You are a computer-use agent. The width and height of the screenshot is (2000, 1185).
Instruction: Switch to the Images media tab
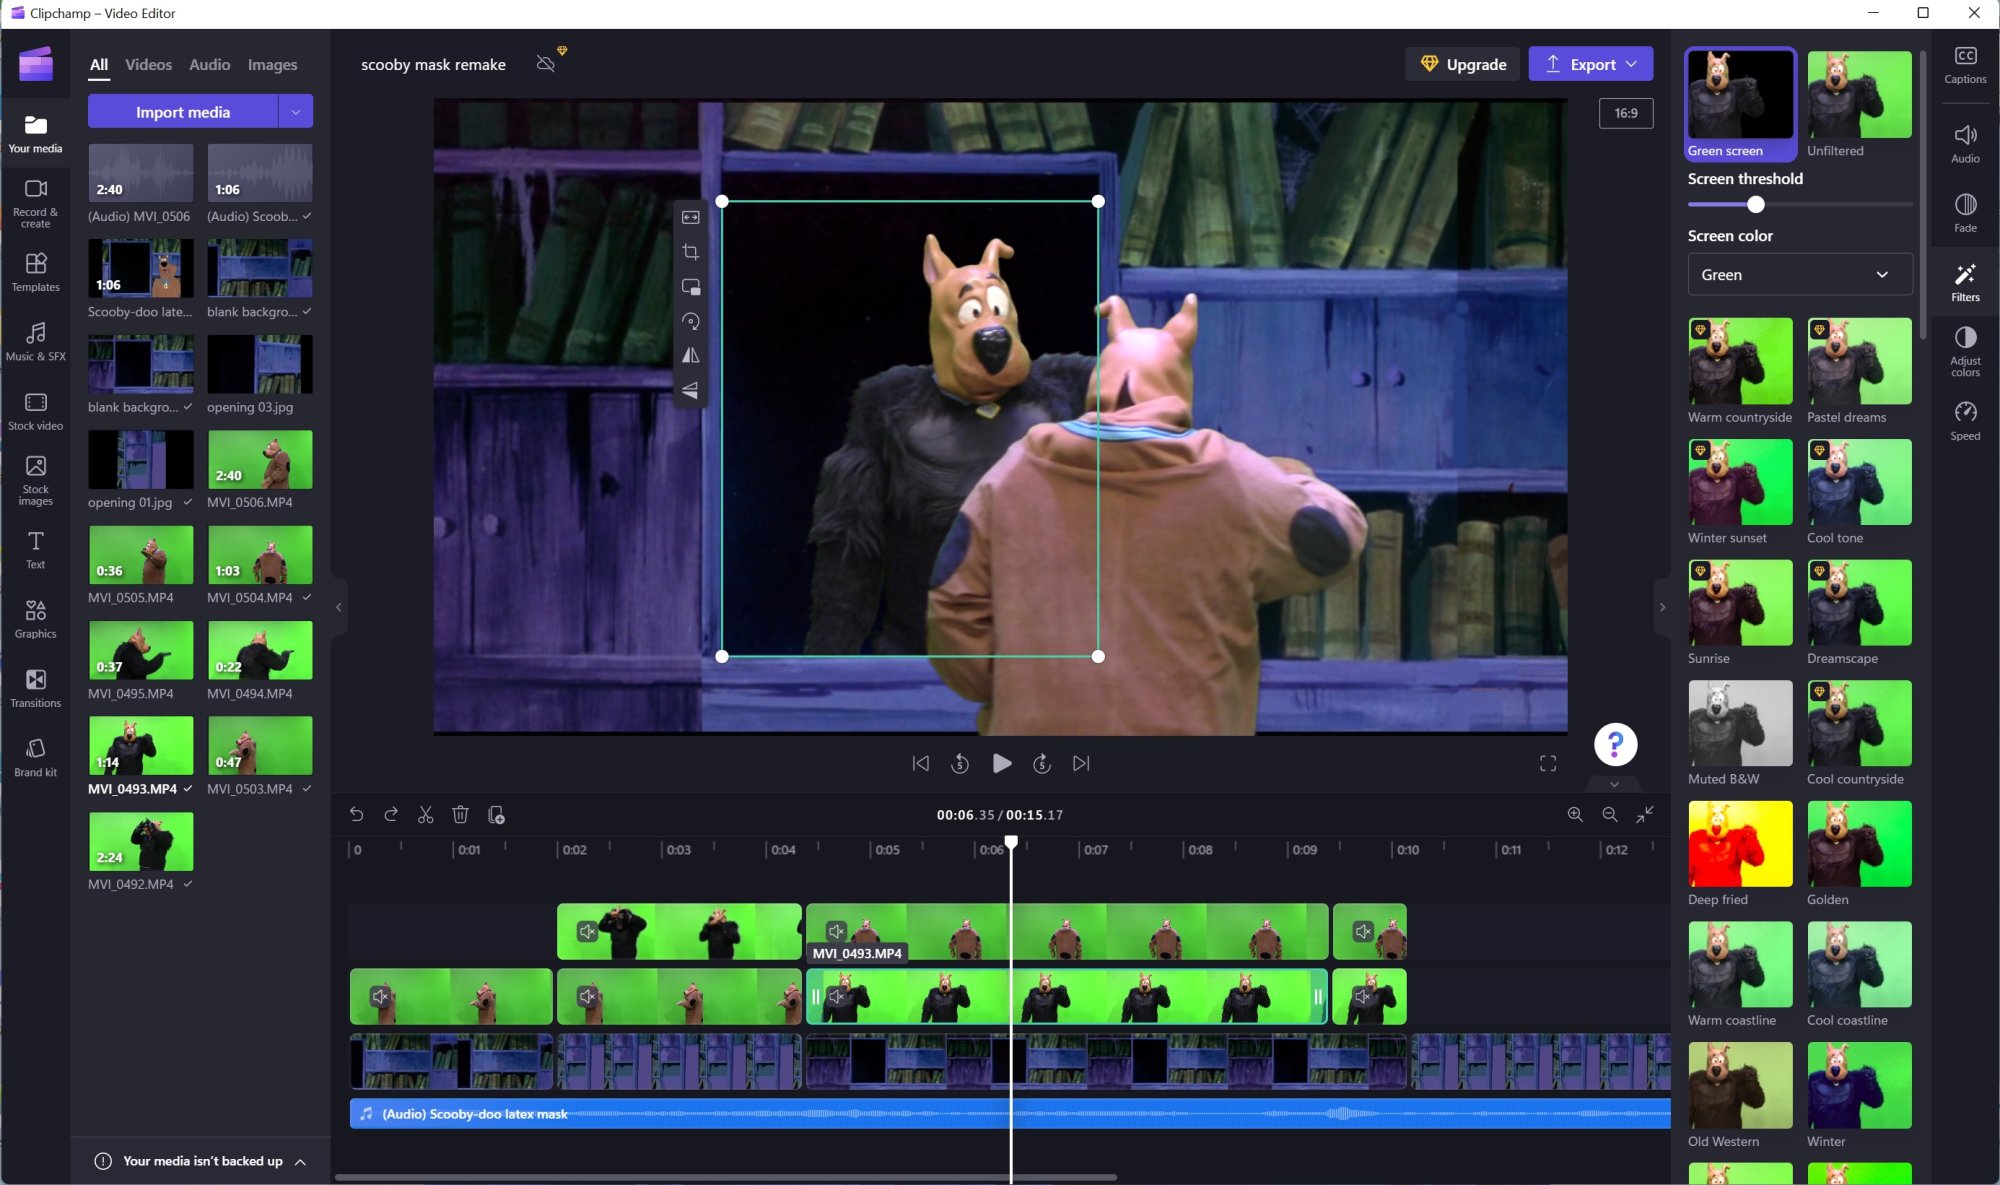tap(272, 64)
